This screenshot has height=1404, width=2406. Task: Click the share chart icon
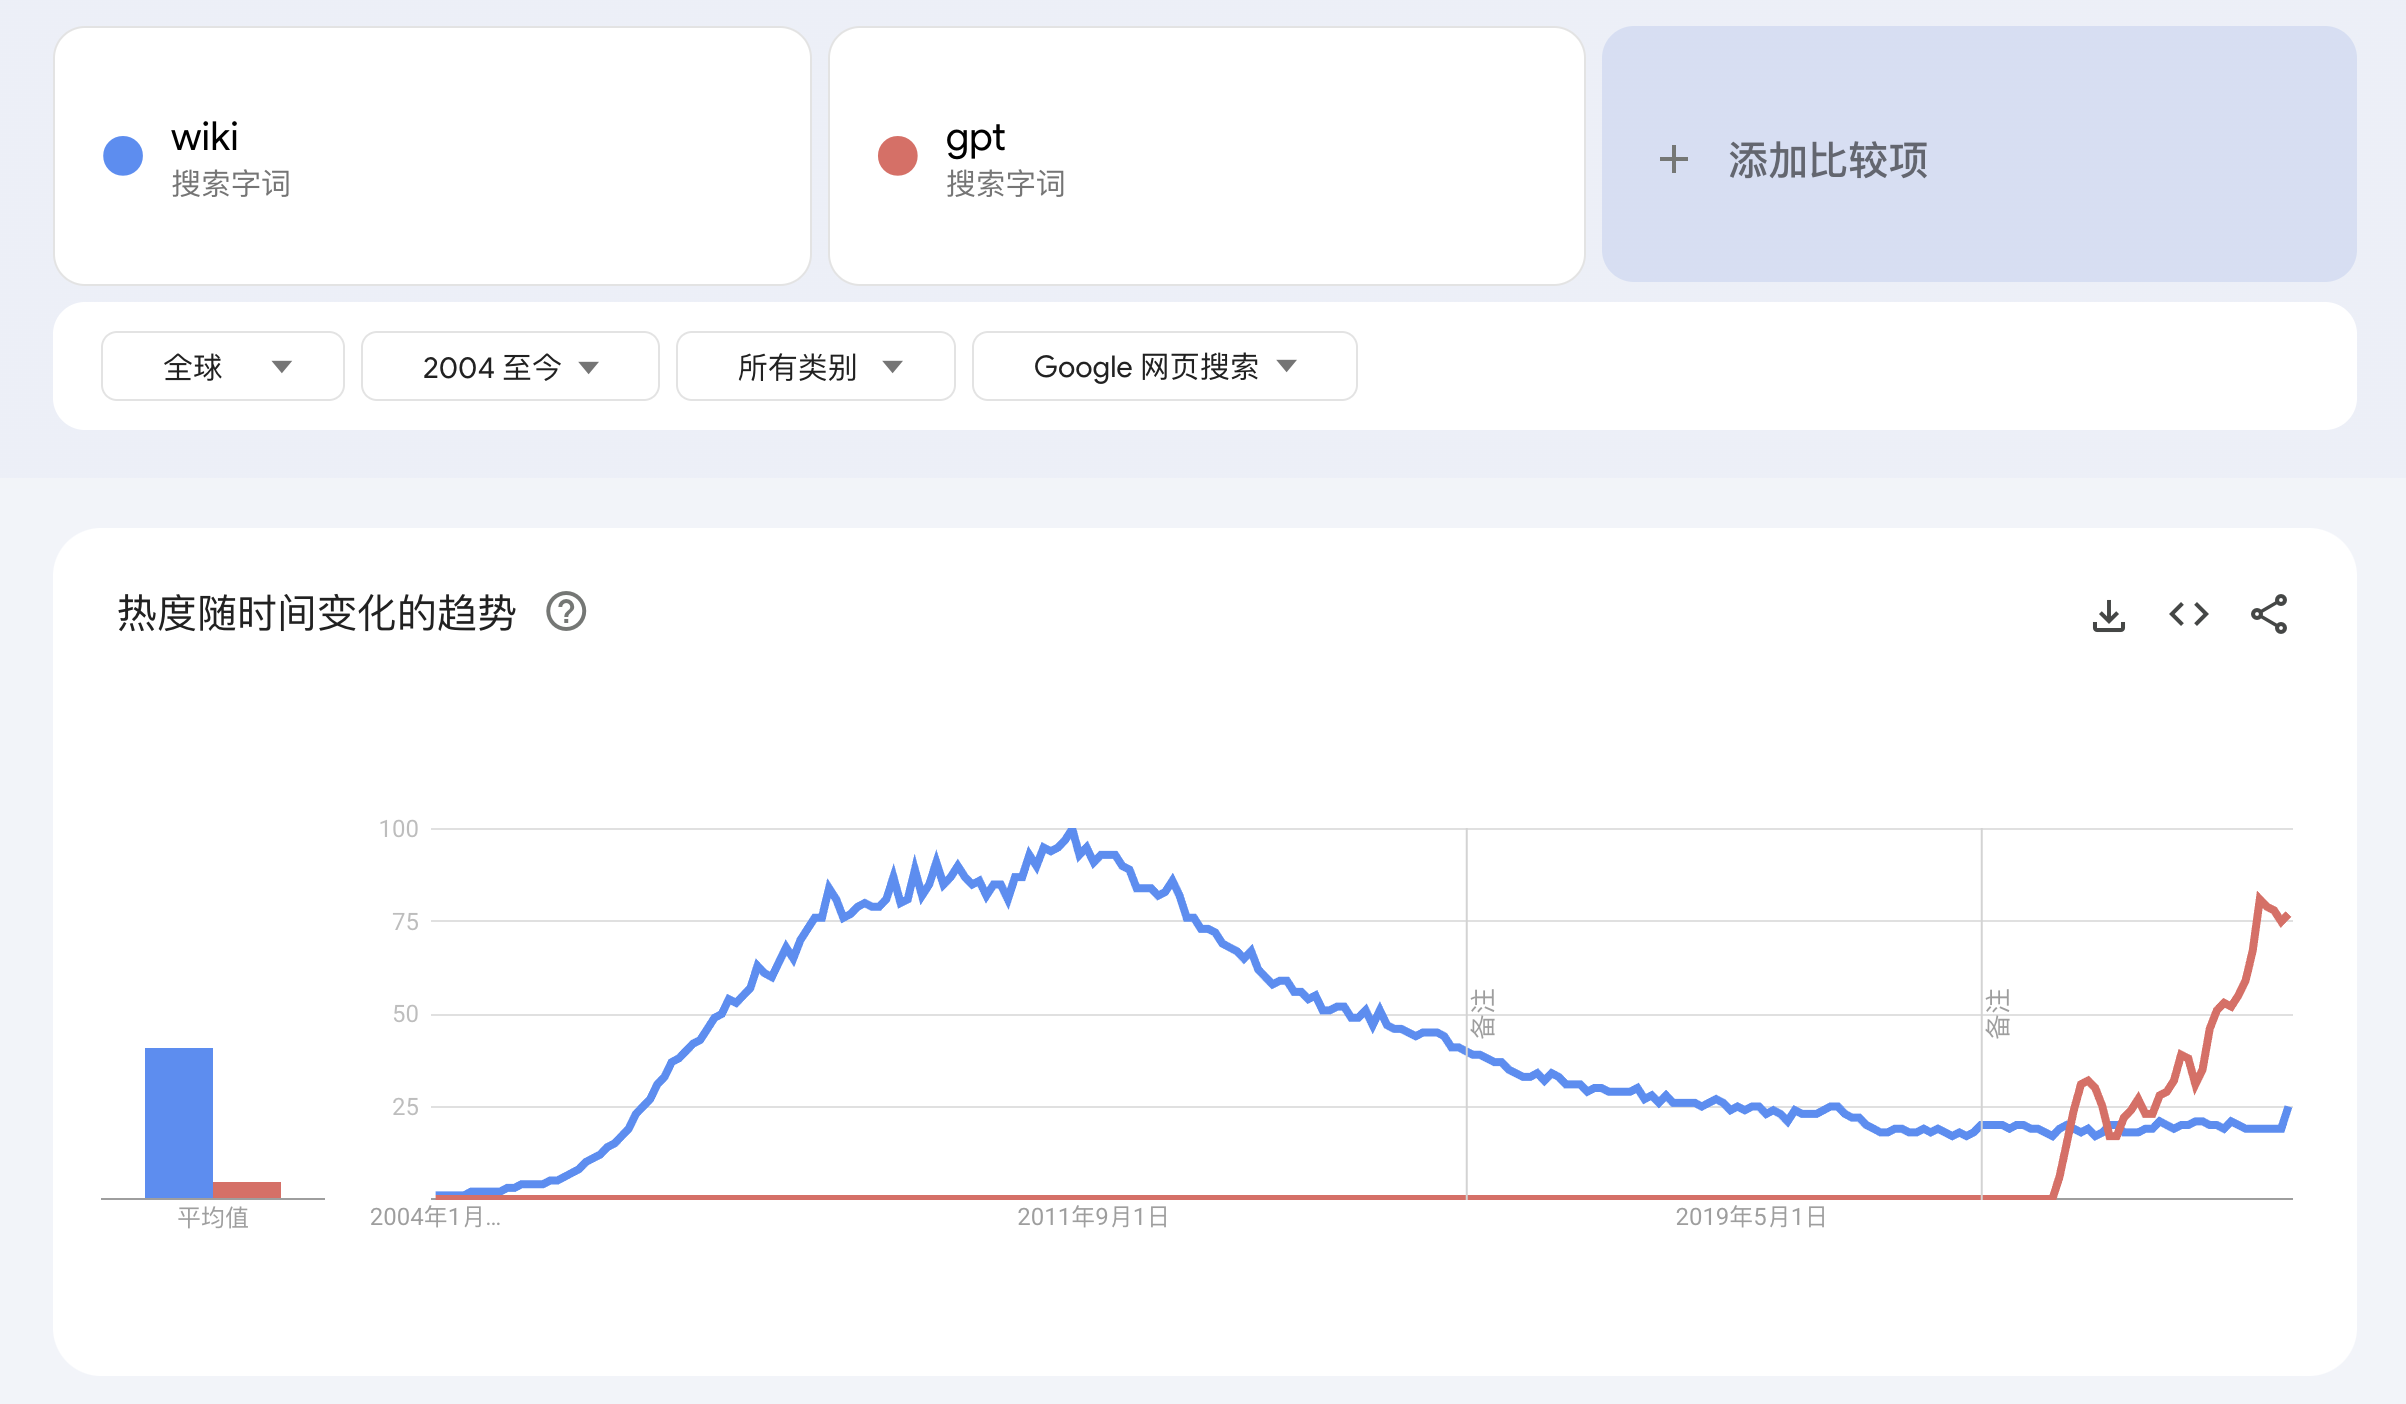[2268, 614]
